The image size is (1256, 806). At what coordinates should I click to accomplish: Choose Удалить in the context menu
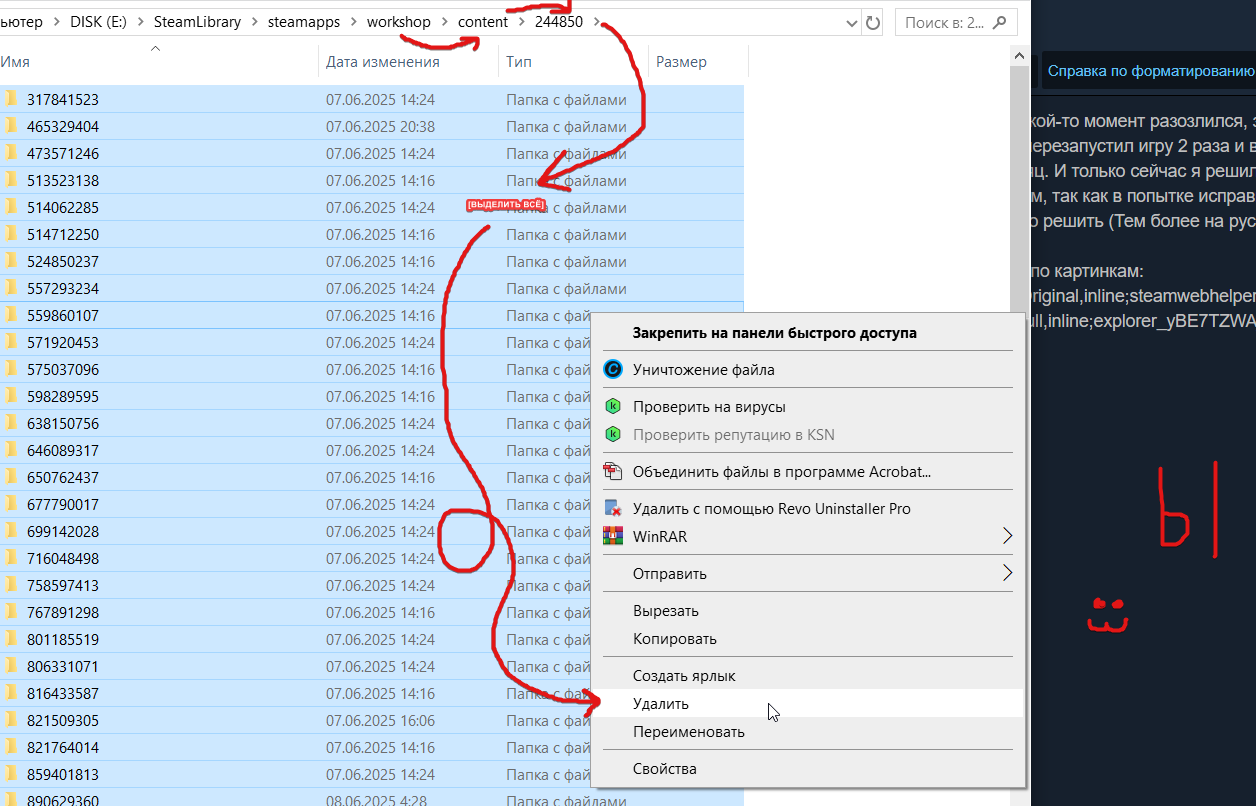(x=661, y=704)
